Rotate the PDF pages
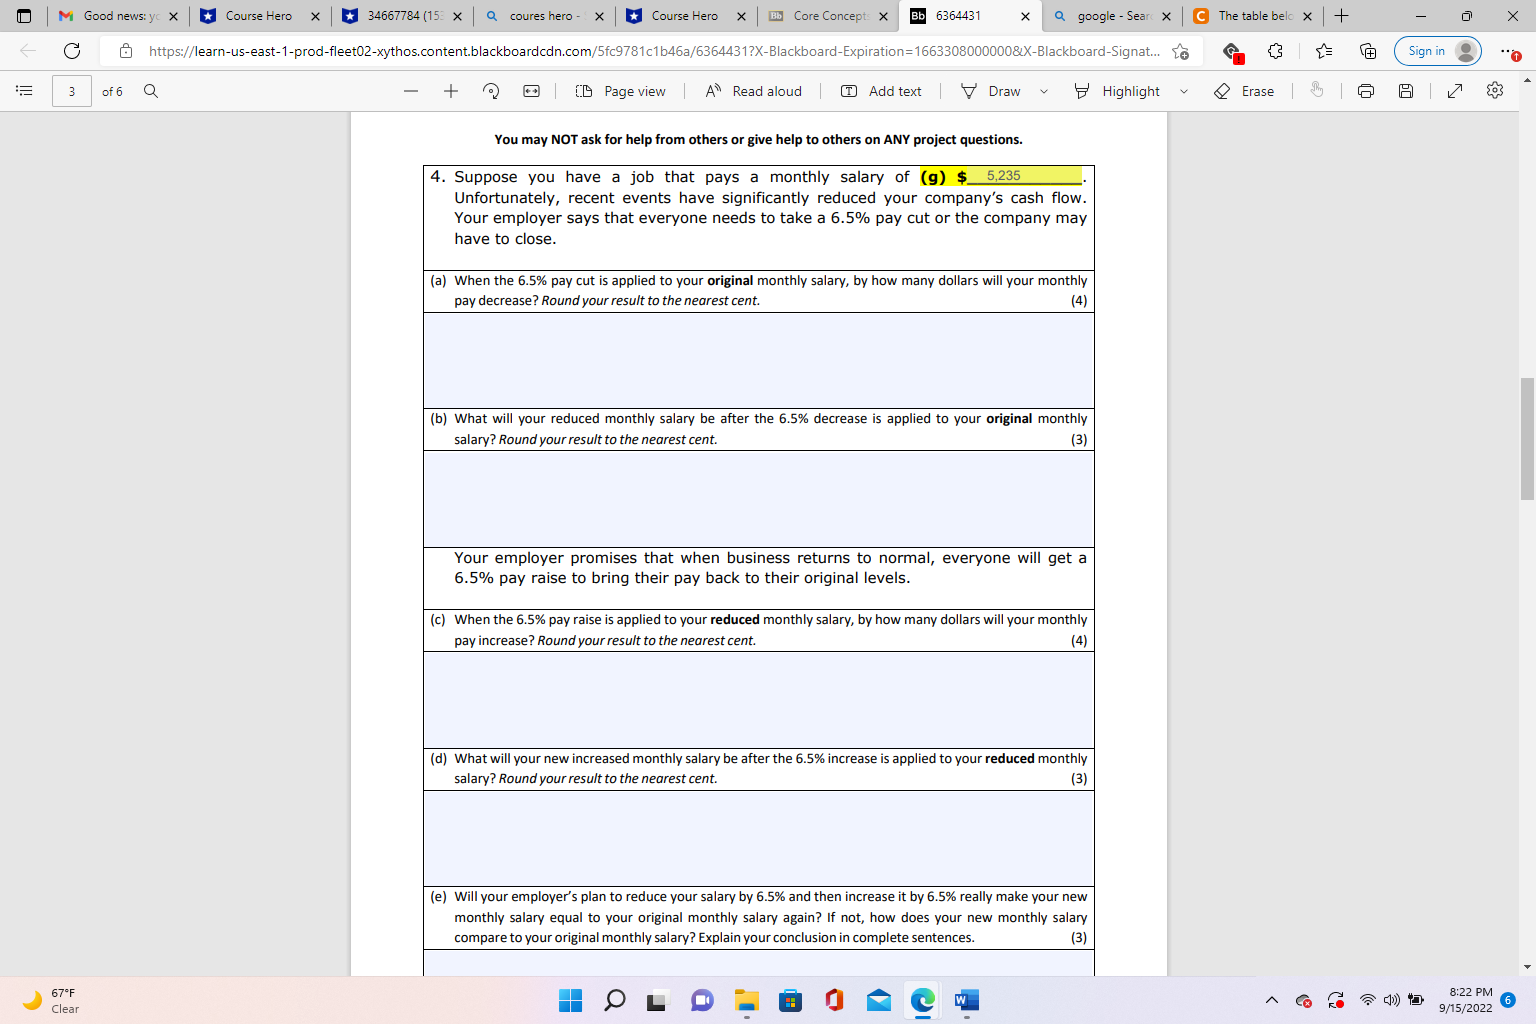Screen dimensions: 1536x1024 490,91
